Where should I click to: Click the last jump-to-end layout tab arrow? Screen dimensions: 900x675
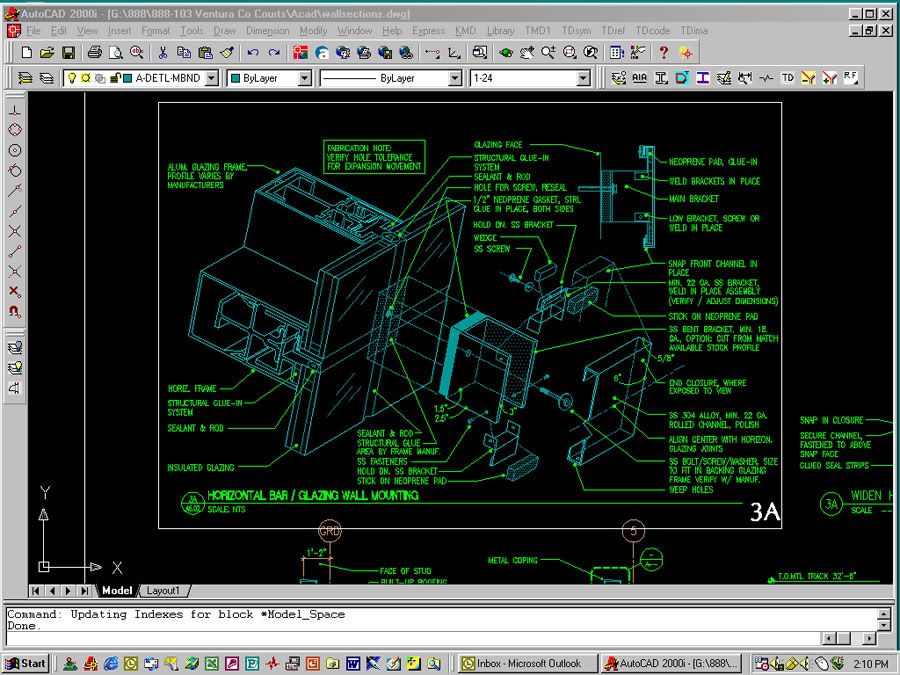click(84, 591)
